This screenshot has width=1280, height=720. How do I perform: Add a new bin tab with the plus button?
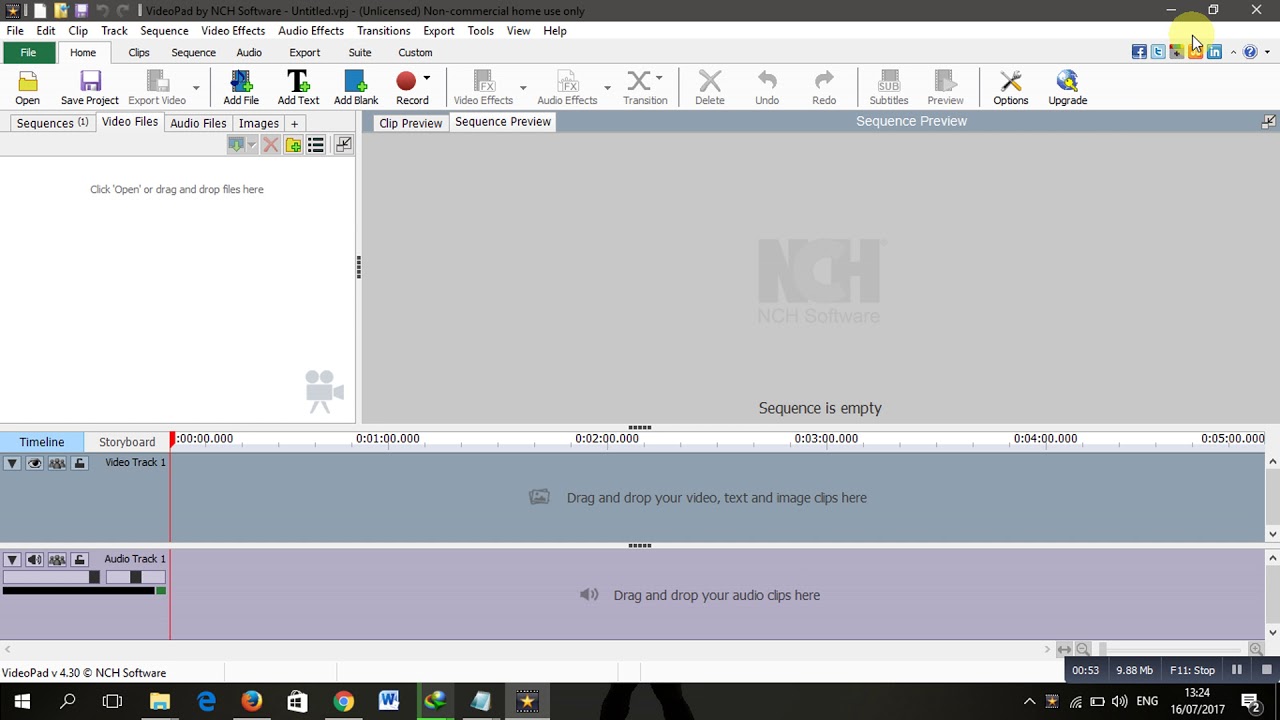pos(294,123)
